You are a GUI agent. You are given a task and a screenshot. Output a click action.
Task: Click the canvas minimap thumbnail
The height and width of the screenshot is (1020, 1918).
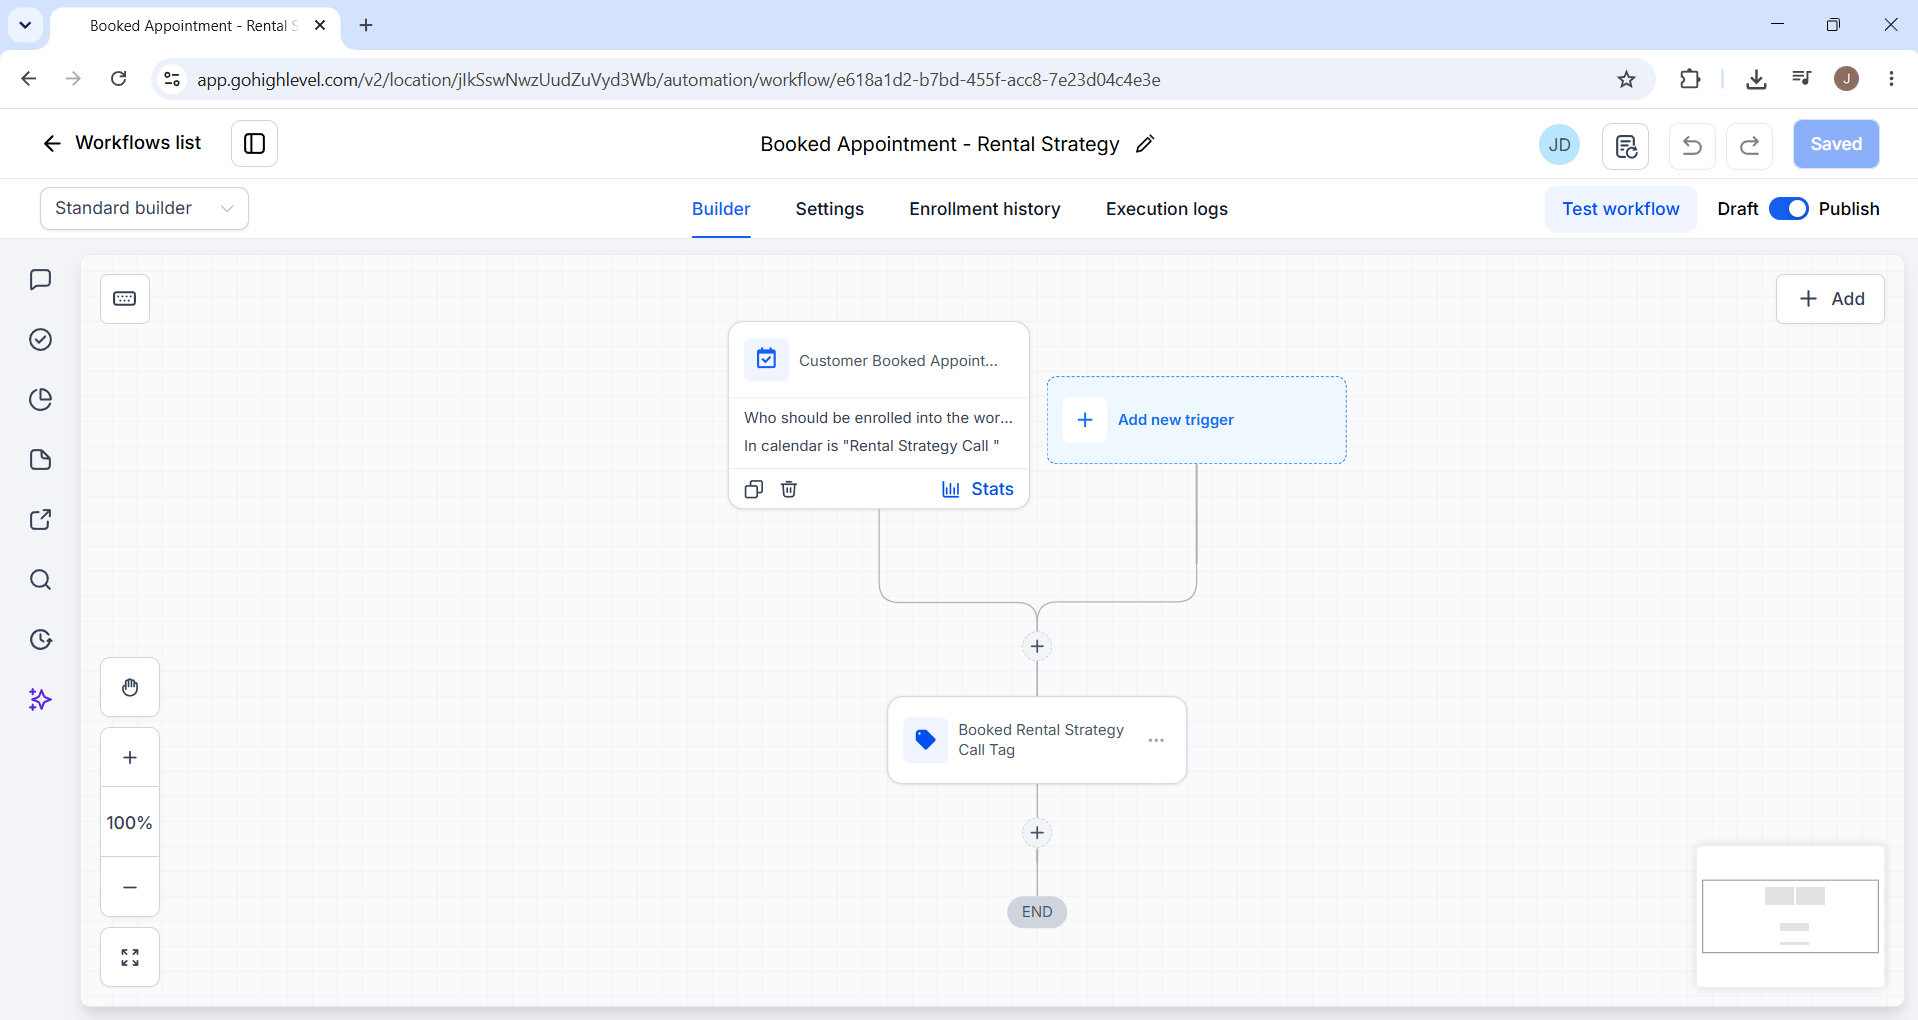click(x=1790, y=916)
